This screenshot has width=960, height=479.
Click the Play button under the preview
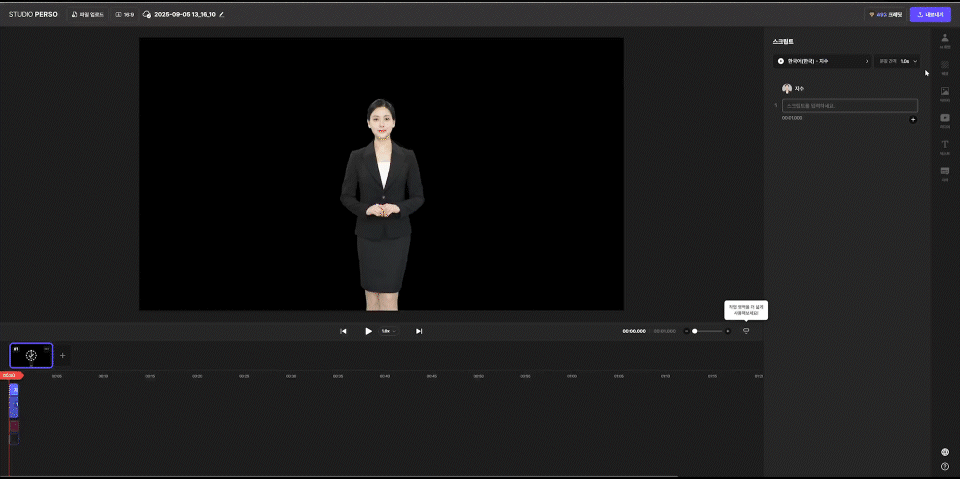(x=368, y=331)
